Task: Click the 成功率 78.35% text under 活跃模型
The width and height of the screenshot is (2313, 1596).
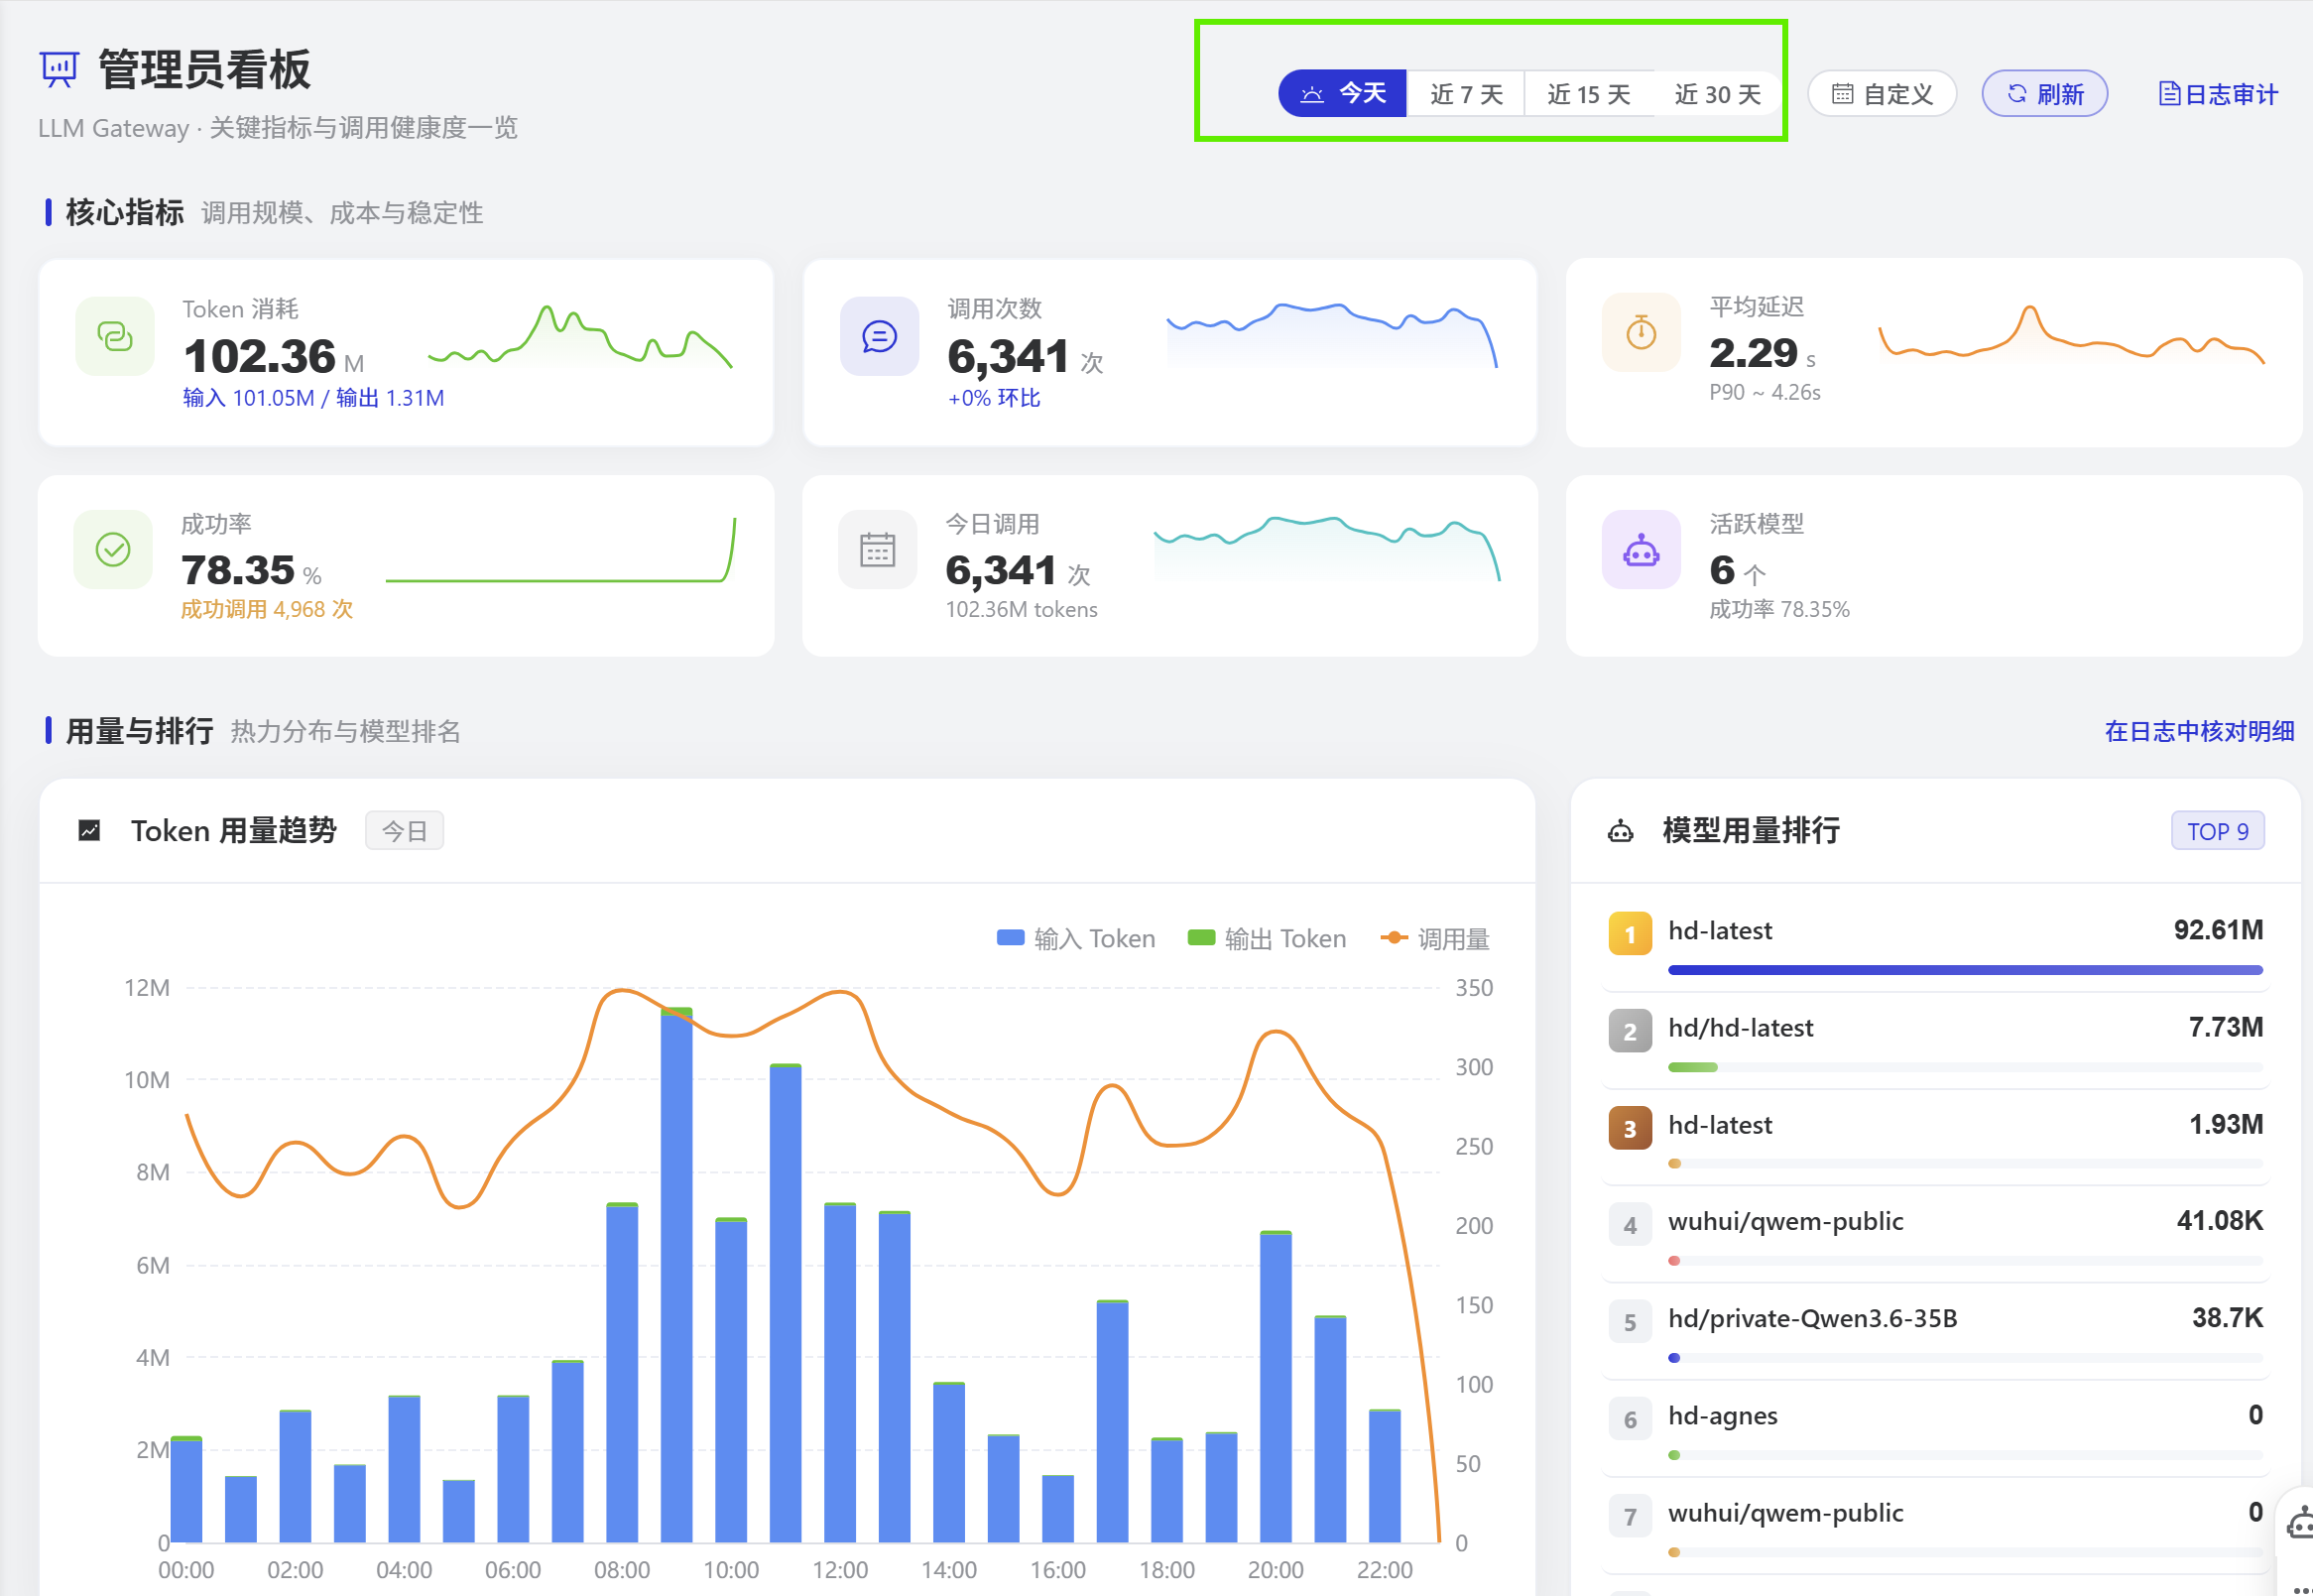Action: click(x=1779, y=609)
